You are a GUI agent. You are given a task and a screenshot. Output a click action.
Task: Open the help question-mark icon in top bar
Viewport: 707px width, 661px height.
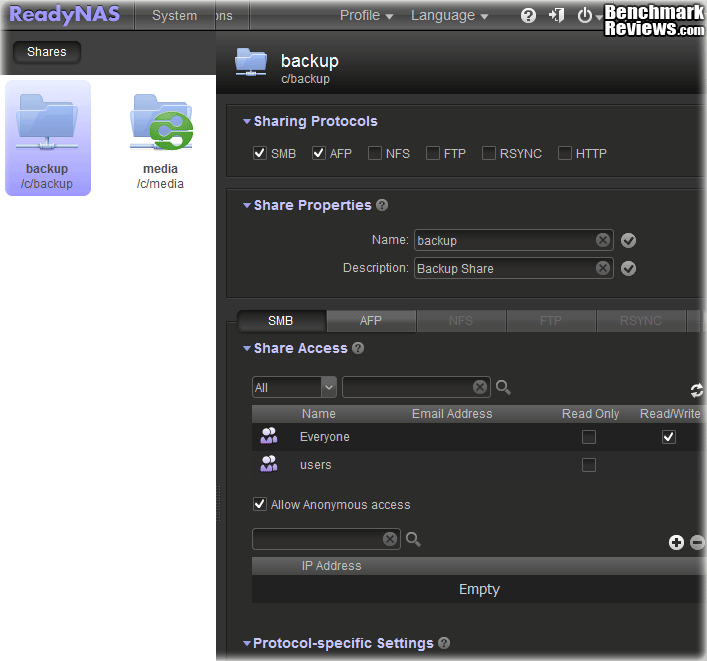click(x=528, y=16)
